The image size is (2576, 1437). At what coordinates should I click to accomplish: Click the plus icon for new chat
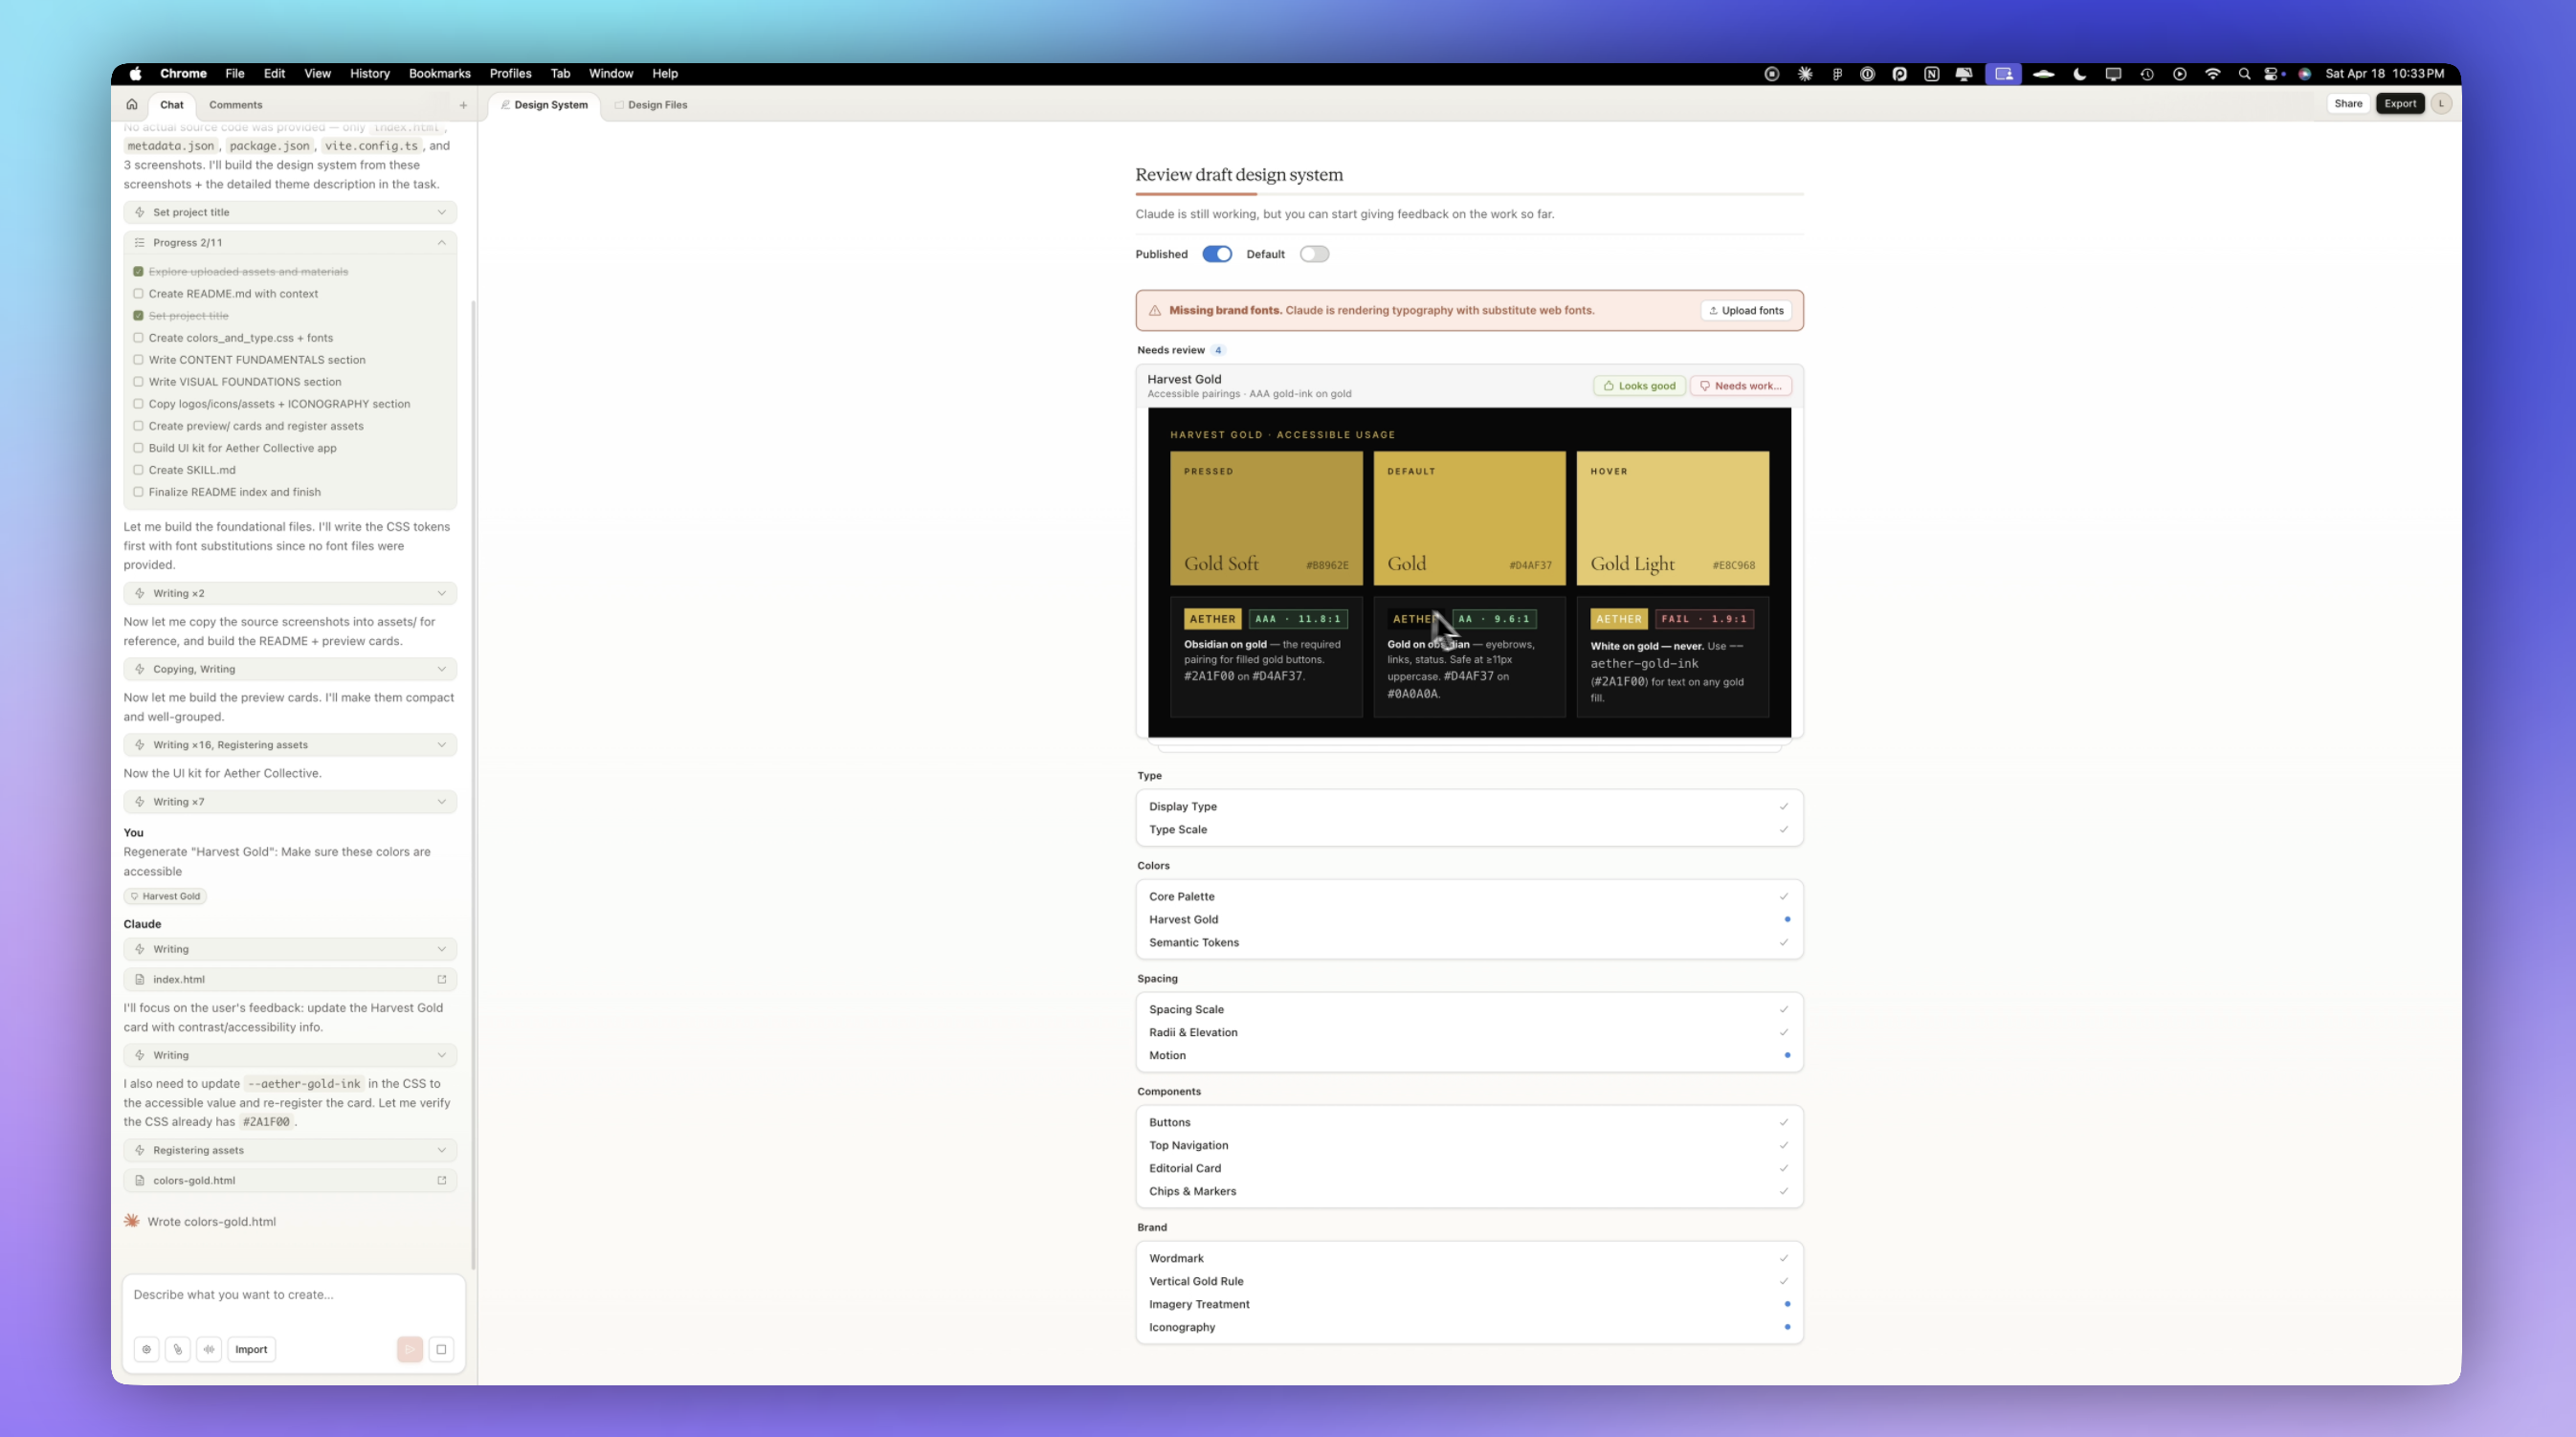[x=463, y=105]
